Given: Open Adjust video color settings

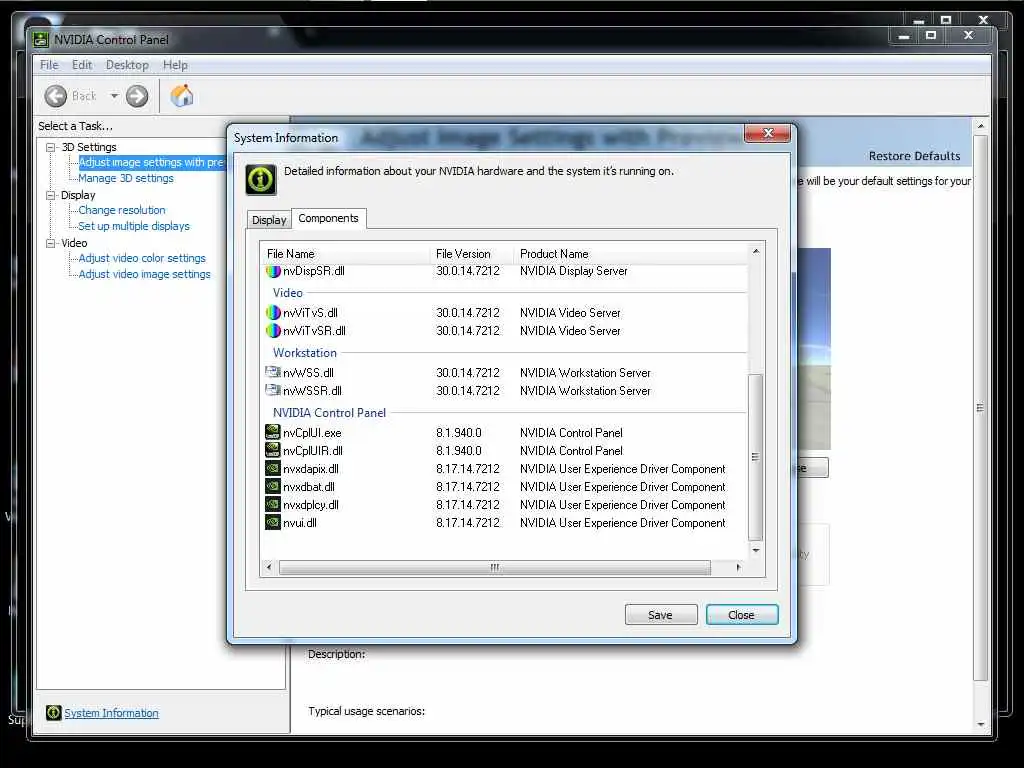Looking at the screenshot, I should [x=142, y=258].
